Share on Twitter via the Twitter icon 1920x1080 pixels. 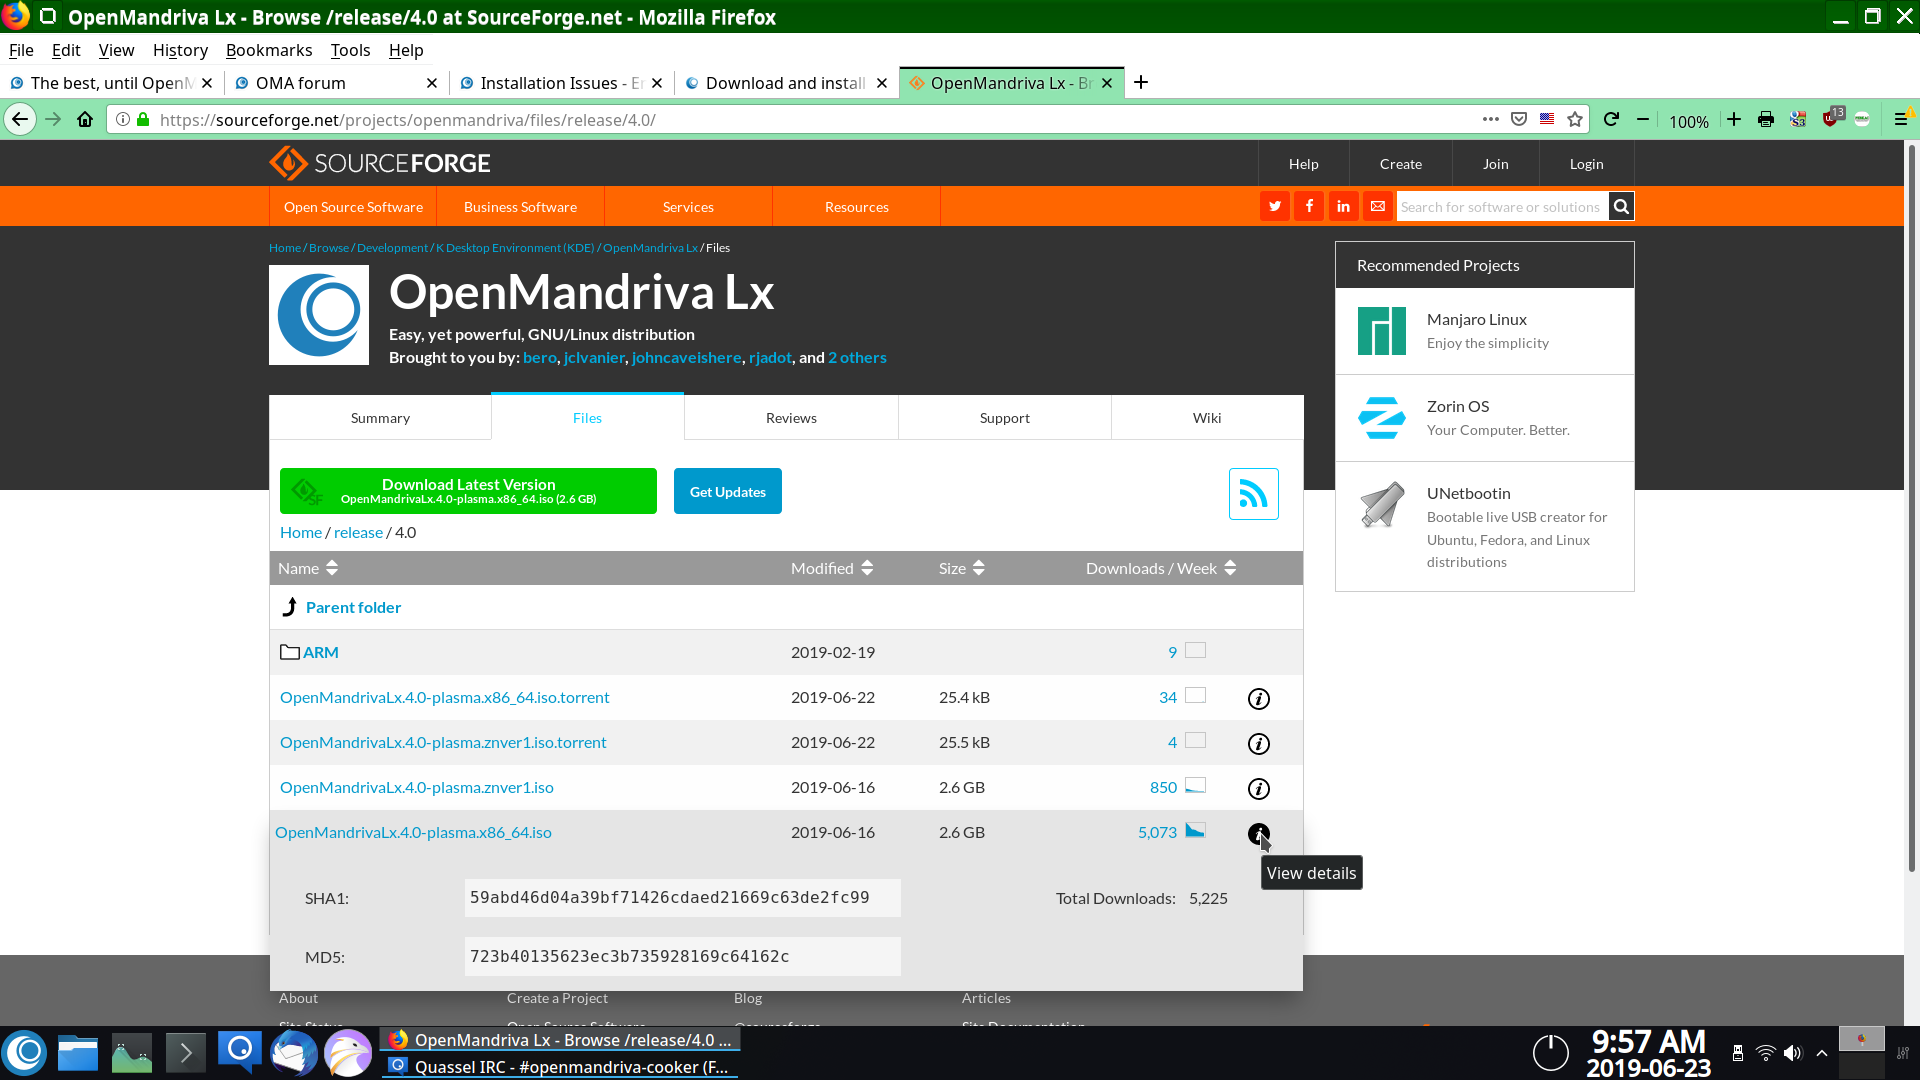click(1275, 206)
